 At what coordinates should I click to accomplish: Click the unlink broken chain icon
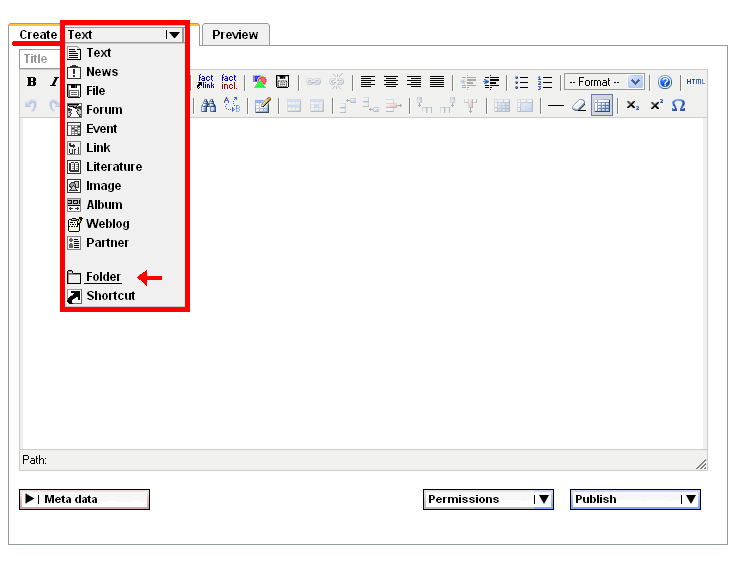click(337, 82)
